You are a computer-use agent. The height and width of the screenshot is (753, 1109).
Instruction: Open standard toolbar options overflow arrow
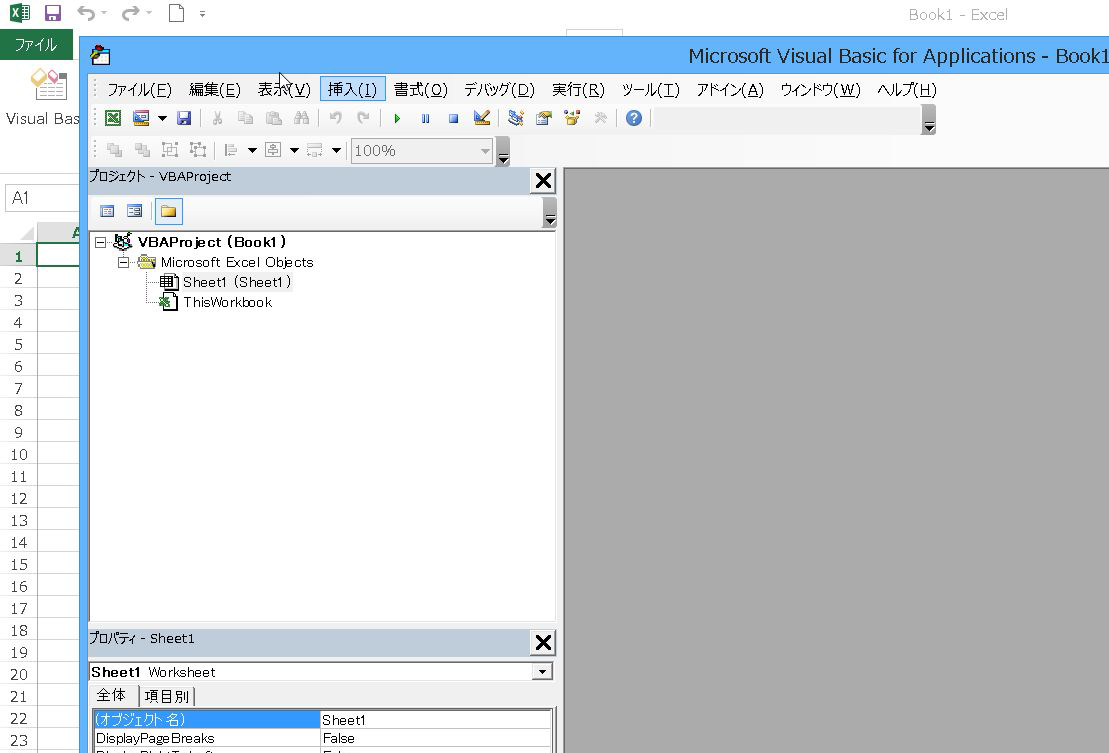click(x=929, y=119)
